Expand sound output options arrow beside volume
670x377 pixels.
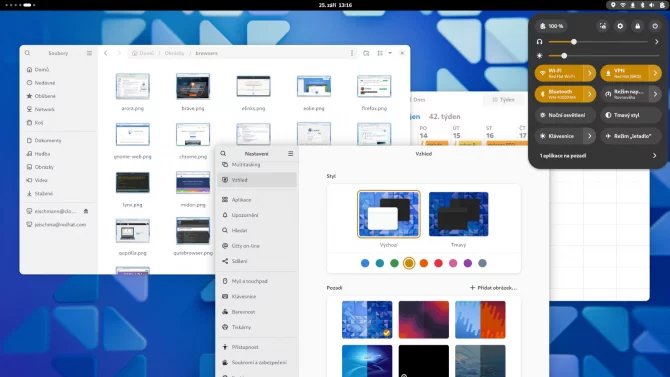[x=657, y=42]
